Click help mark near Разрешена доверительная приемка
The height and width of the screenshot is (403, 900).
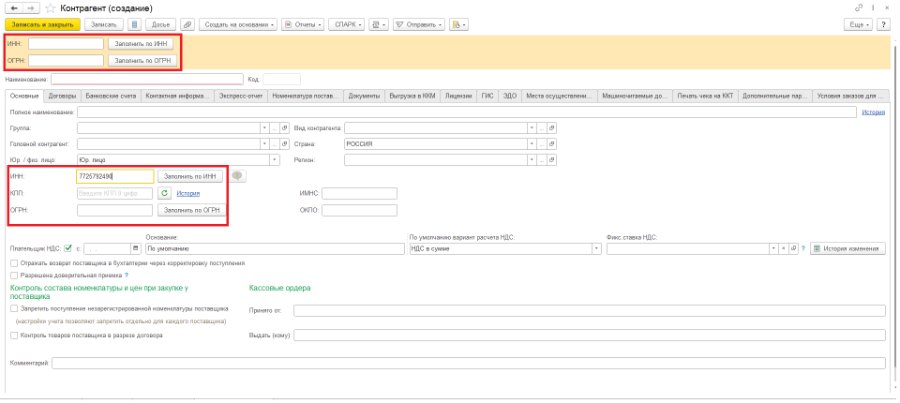126,276
